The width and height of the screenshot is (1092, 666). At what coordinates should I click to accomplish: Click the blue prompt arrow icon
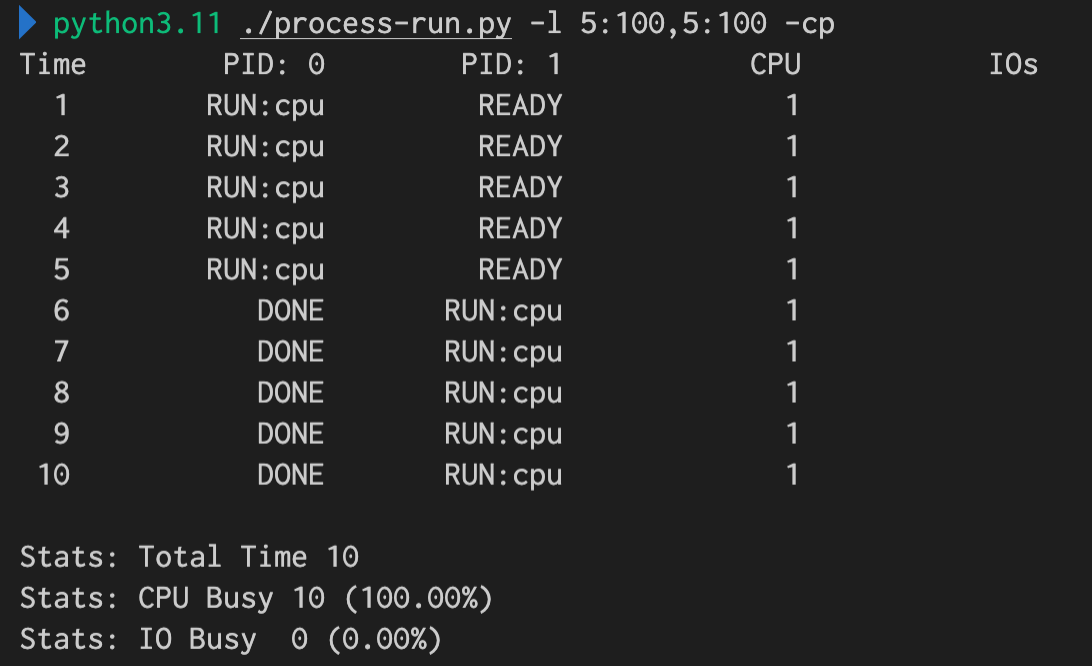(x=27, y=22)
